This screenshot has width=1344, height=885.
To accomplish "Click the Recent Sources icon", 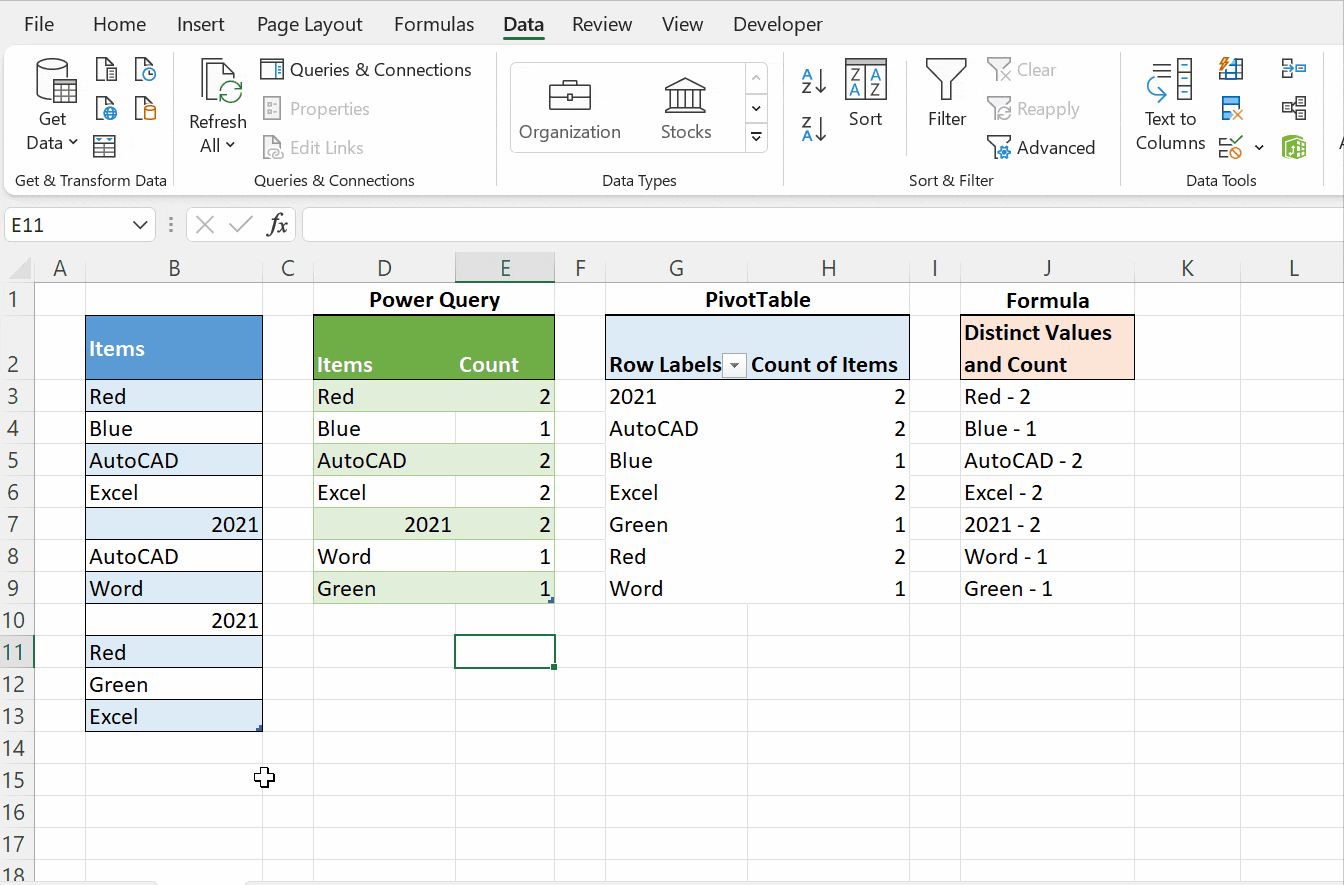I will [146, 68].
